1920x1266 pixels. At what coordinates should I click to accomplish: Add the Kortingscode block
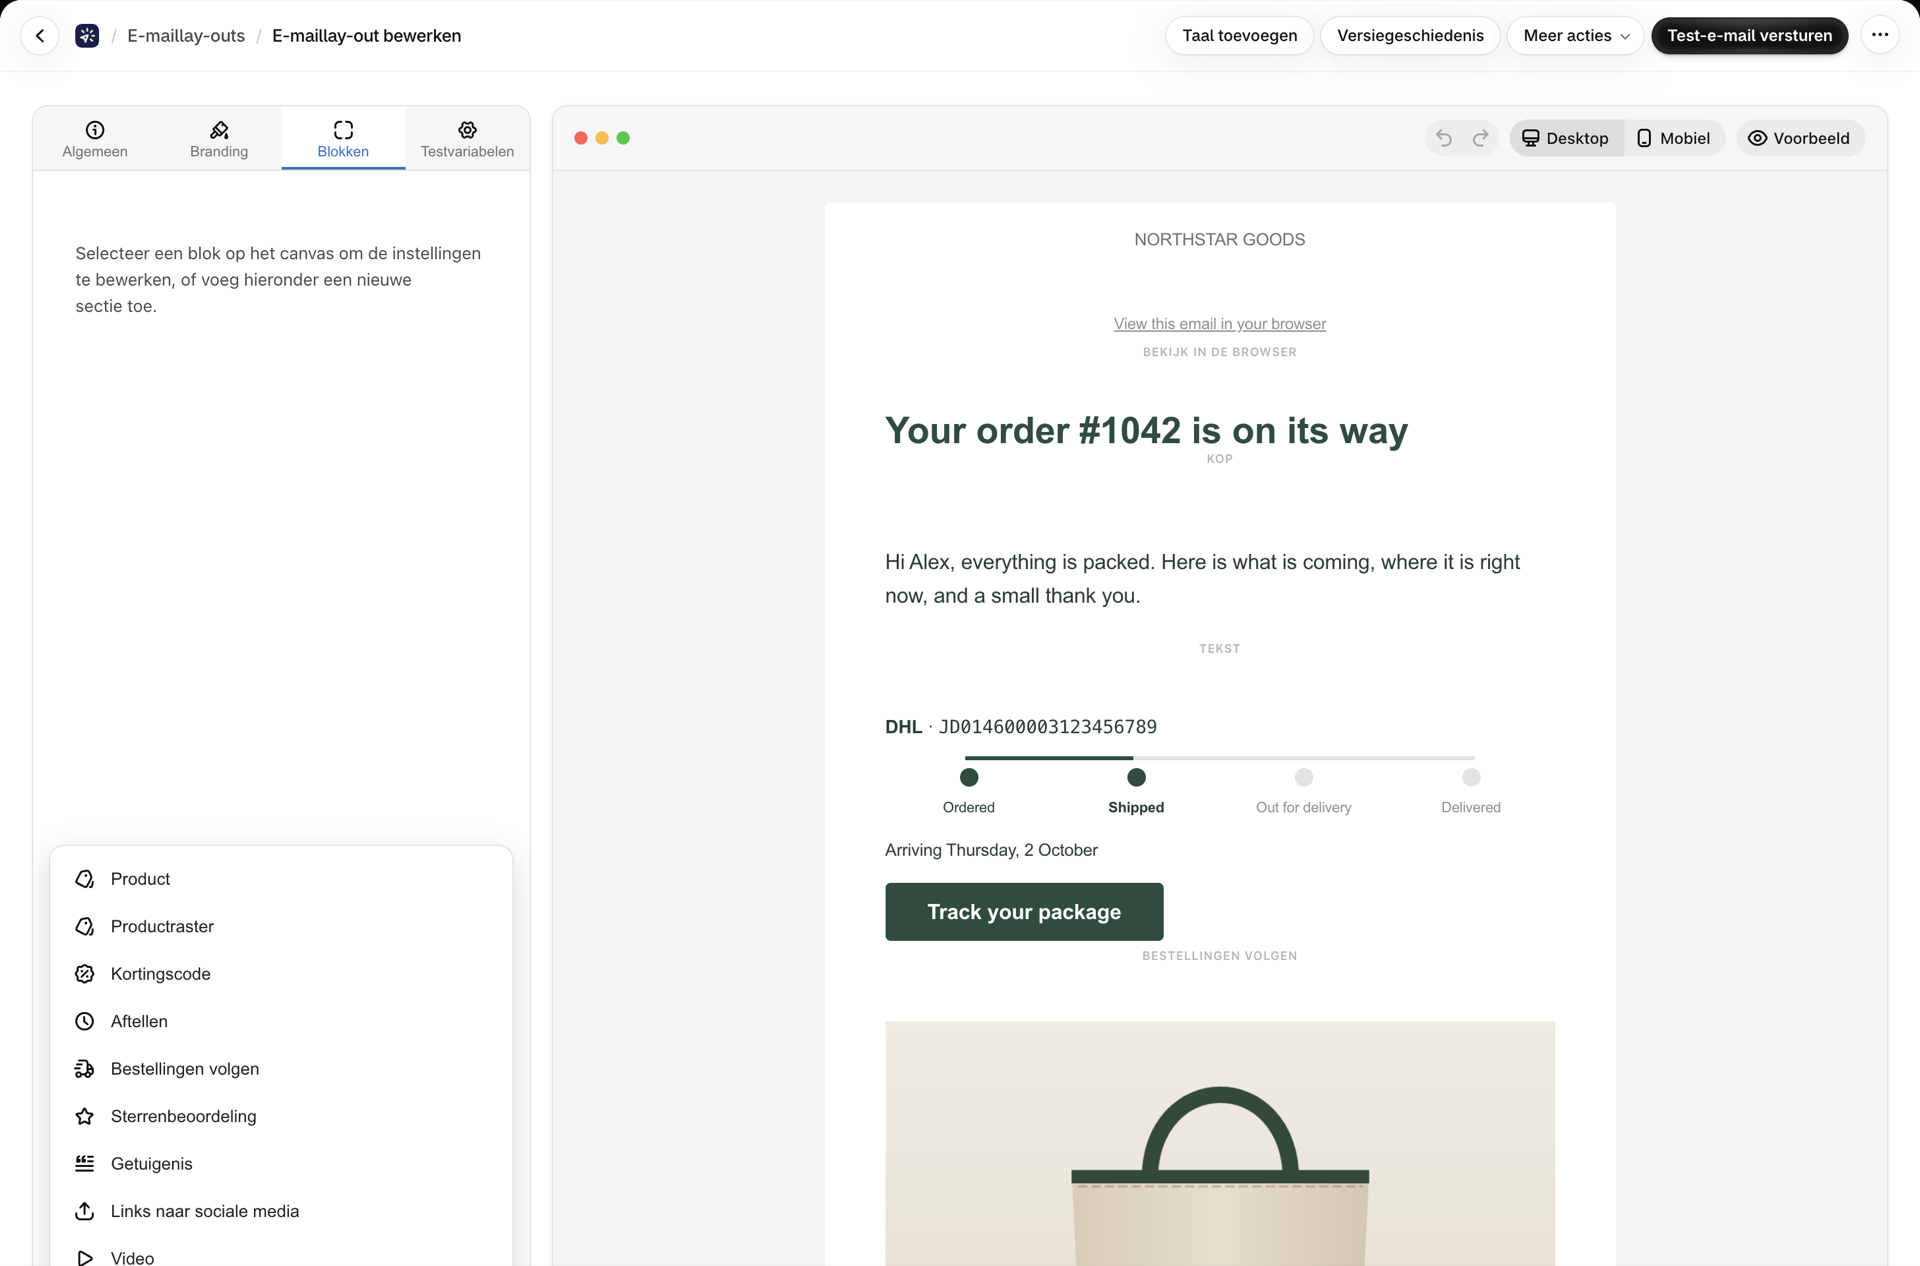pos(281,974)
